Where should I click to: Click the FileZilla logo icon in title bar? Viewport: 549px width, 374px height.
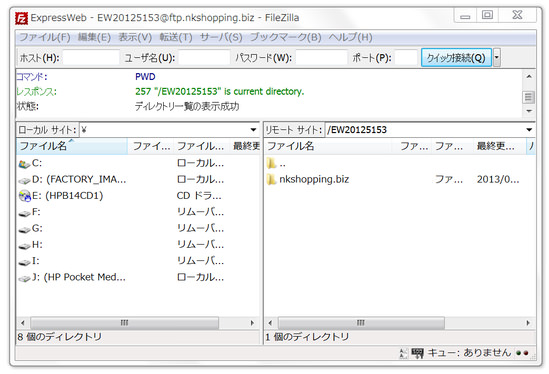(21, 18)
